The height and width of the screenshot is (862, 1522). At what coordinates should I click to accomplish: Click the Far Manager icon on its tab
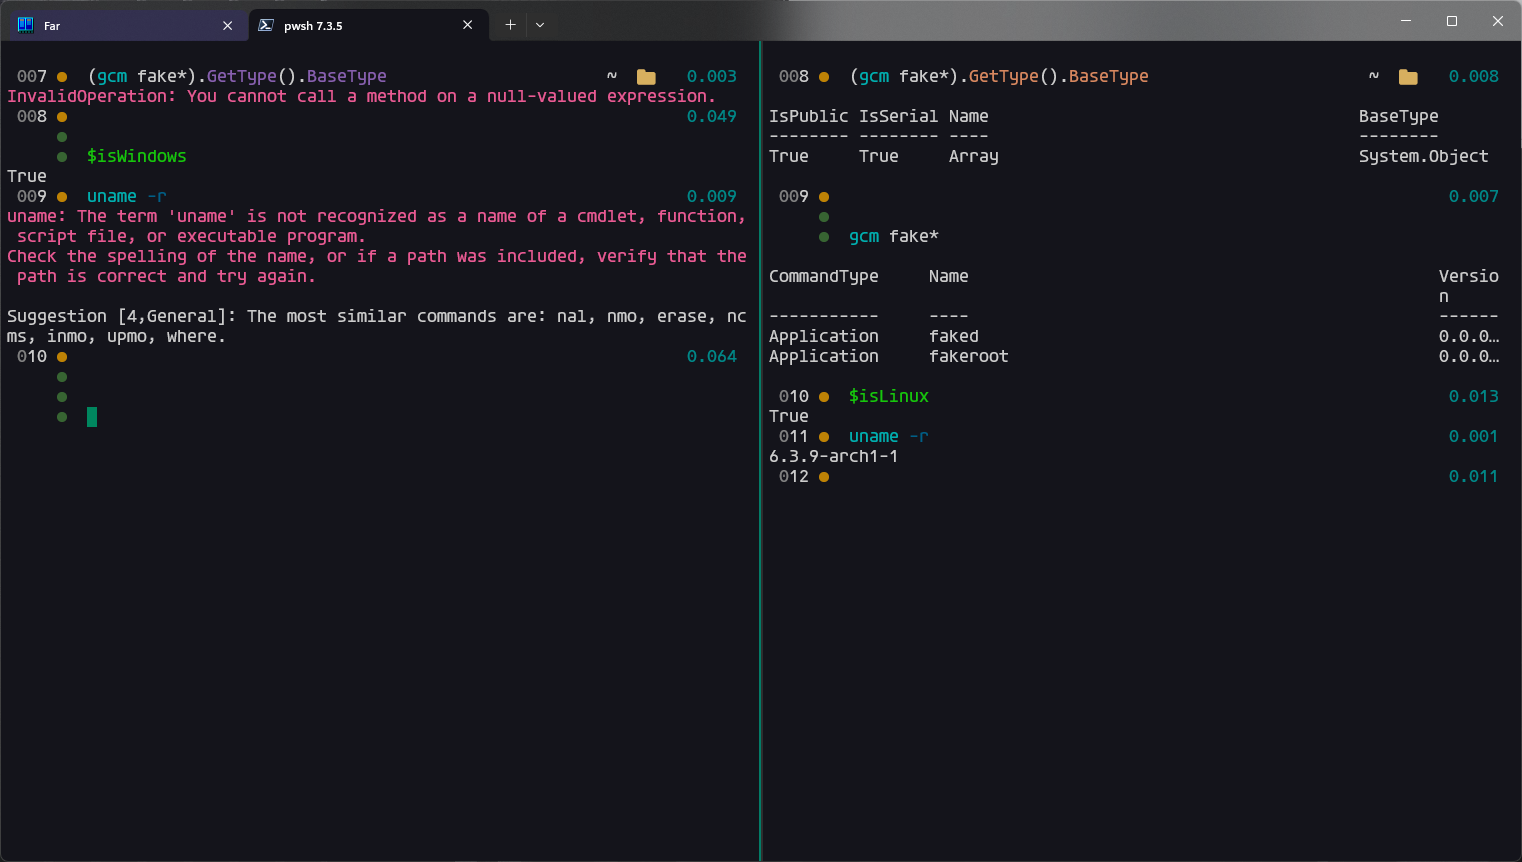pos(24,24)
